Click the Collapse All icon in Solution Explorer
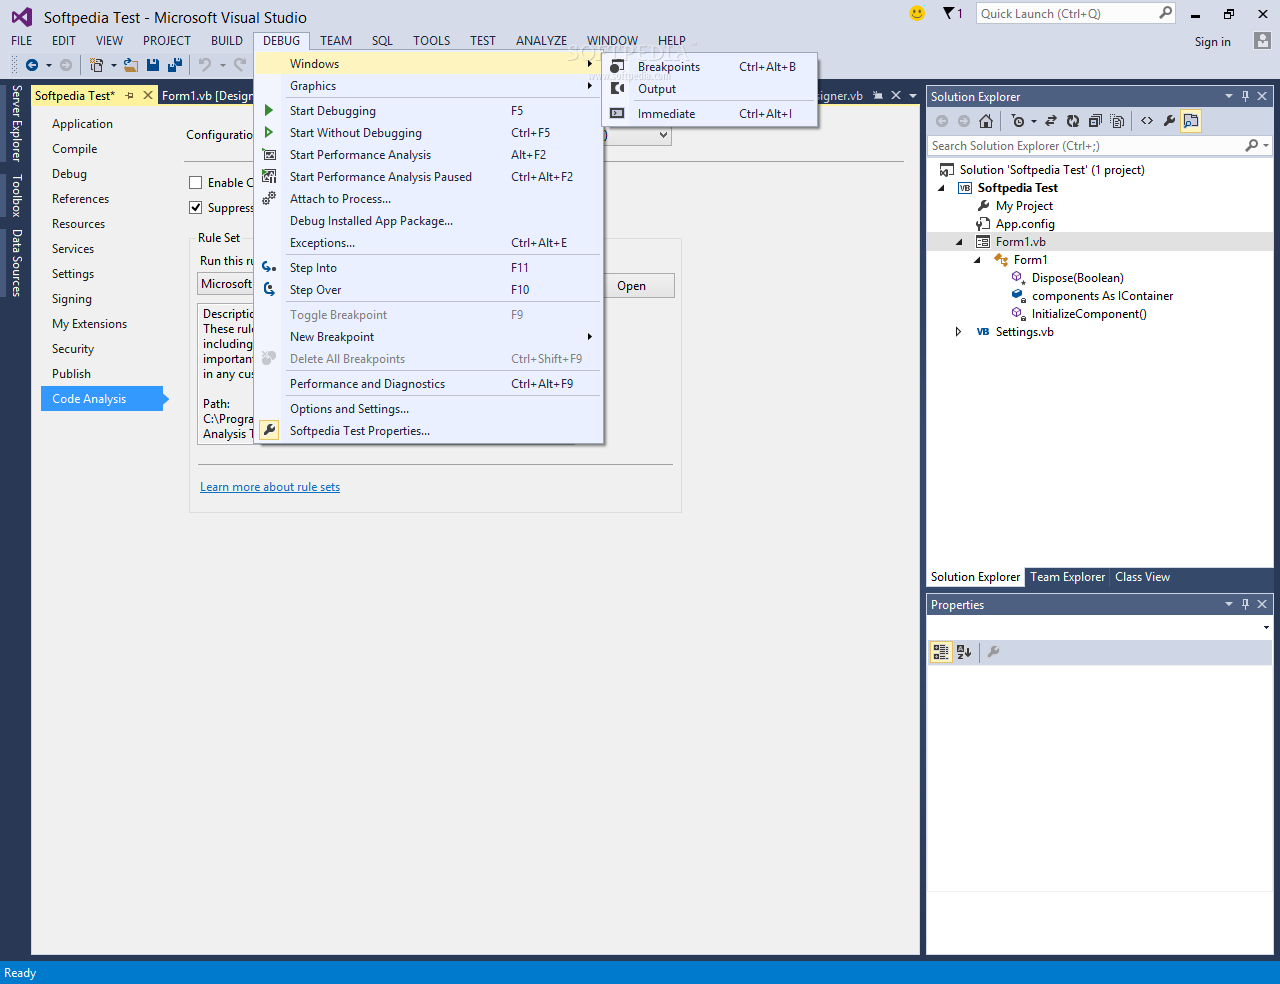 pos(1095,121)
